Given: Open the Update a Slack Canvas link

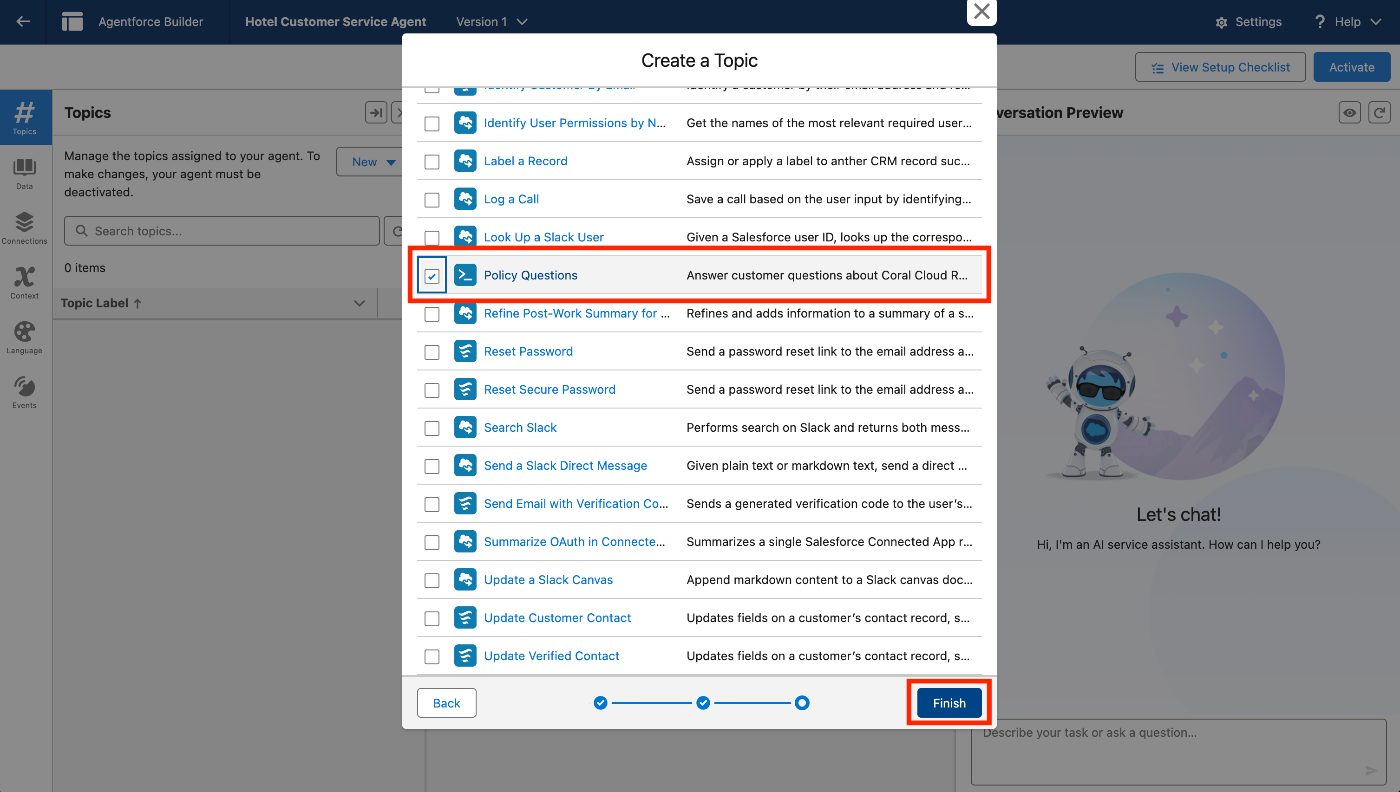Looking at the screenshot, I should pos(548,579).
